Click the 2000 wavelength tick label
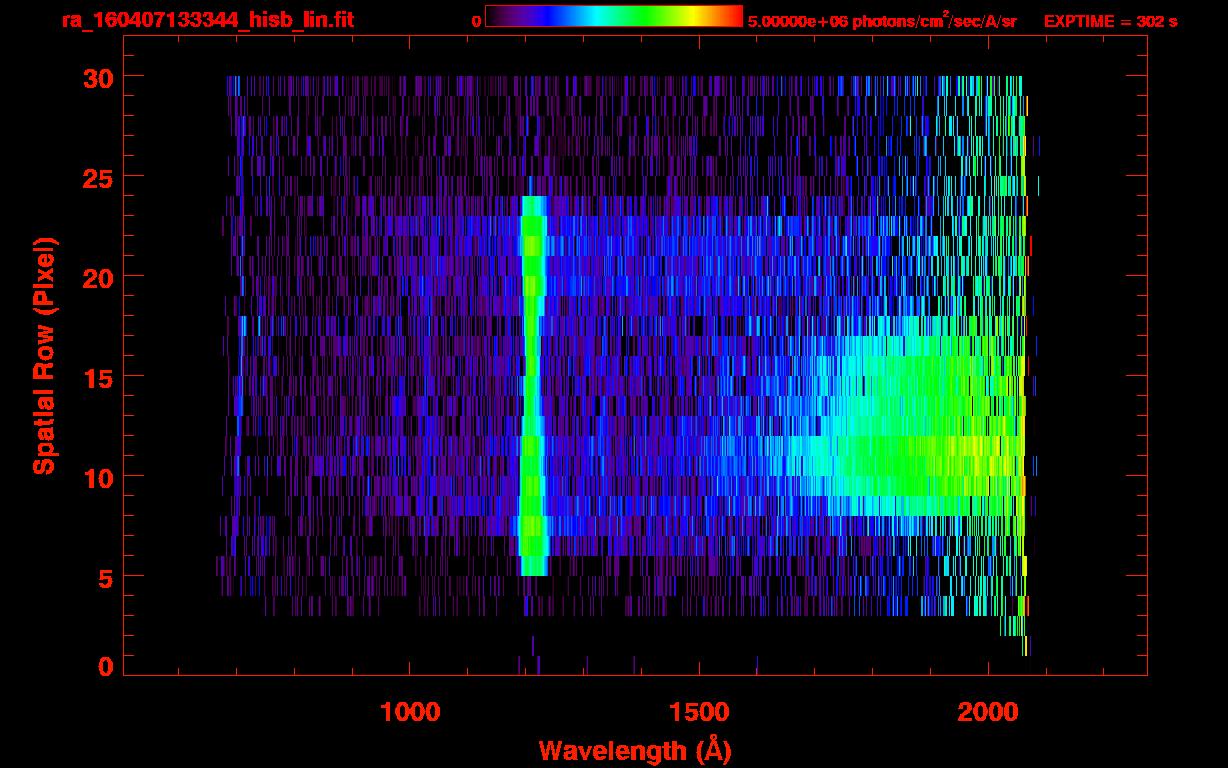This screenshot has height=768, width=1228. pyautogui.click(x=988, y=712)
